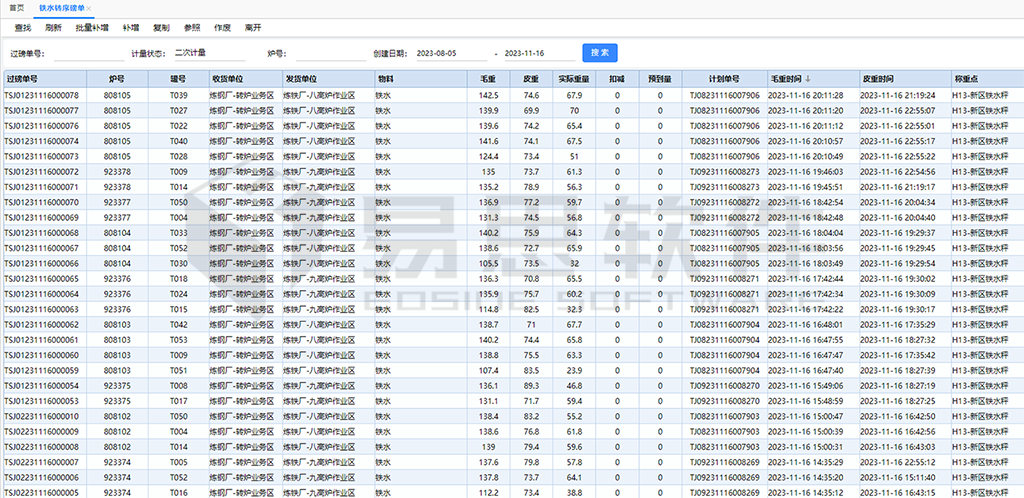Image resolution: width=1024 pixels, height=498 pixels.
Task: Open the 计量状态 dropdown showing 二次计量
Action: pos(208,53)
